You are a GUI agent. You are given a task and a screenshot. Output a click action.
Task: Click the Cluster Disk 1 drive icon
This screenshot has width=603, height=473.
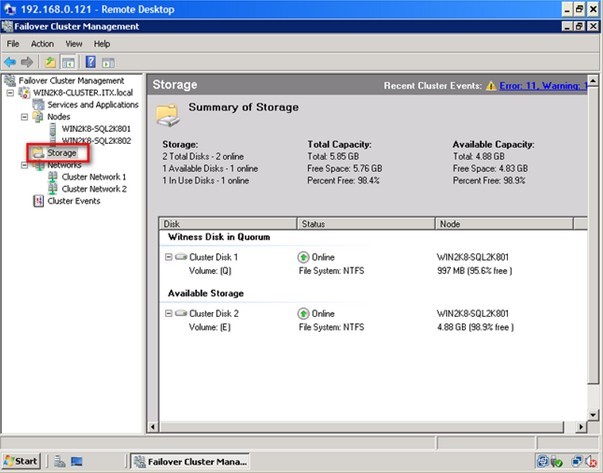coord(181,256)
